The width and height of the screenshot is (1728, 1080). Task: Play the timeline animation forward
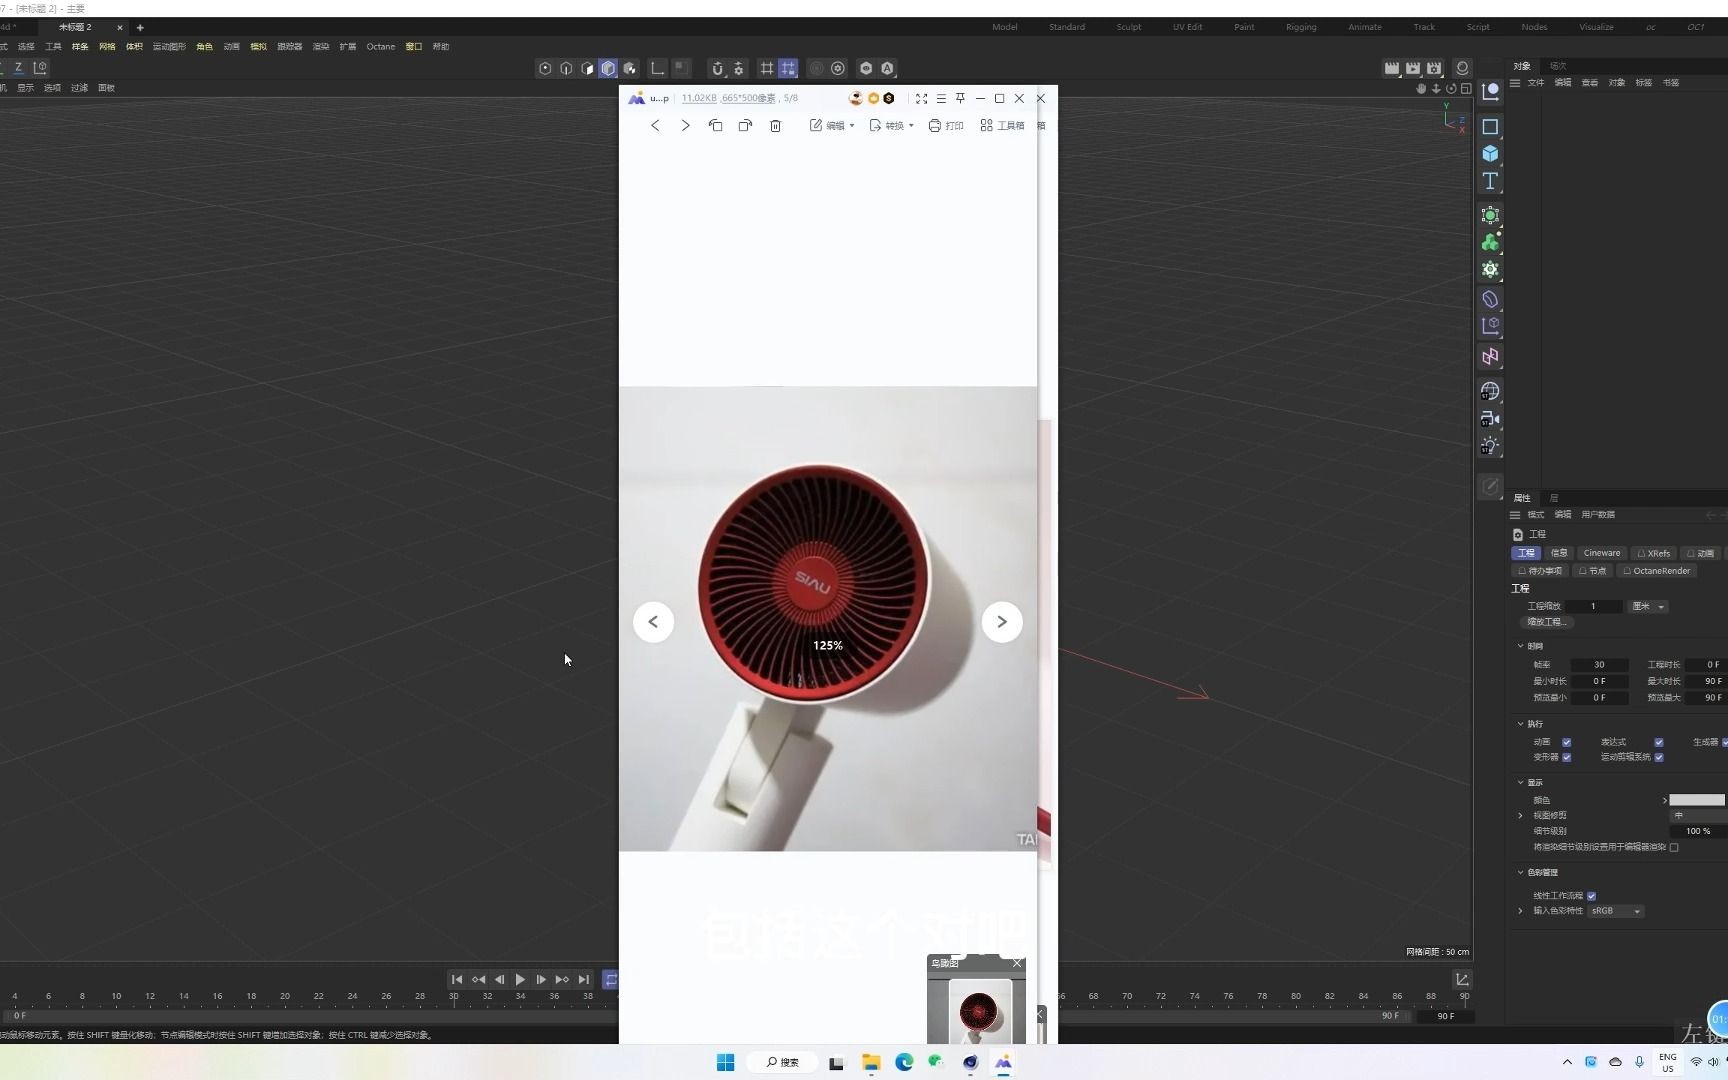[x=520, y=980]
